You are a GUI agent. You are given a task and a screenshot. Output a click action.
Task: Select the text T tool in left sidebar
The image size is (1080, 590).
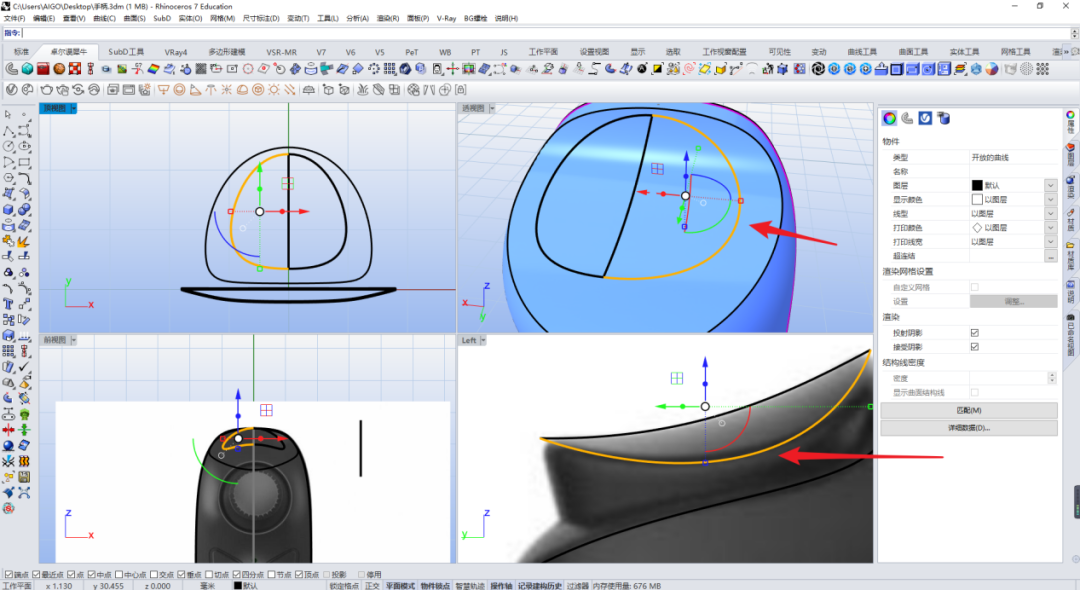point(8,304)
